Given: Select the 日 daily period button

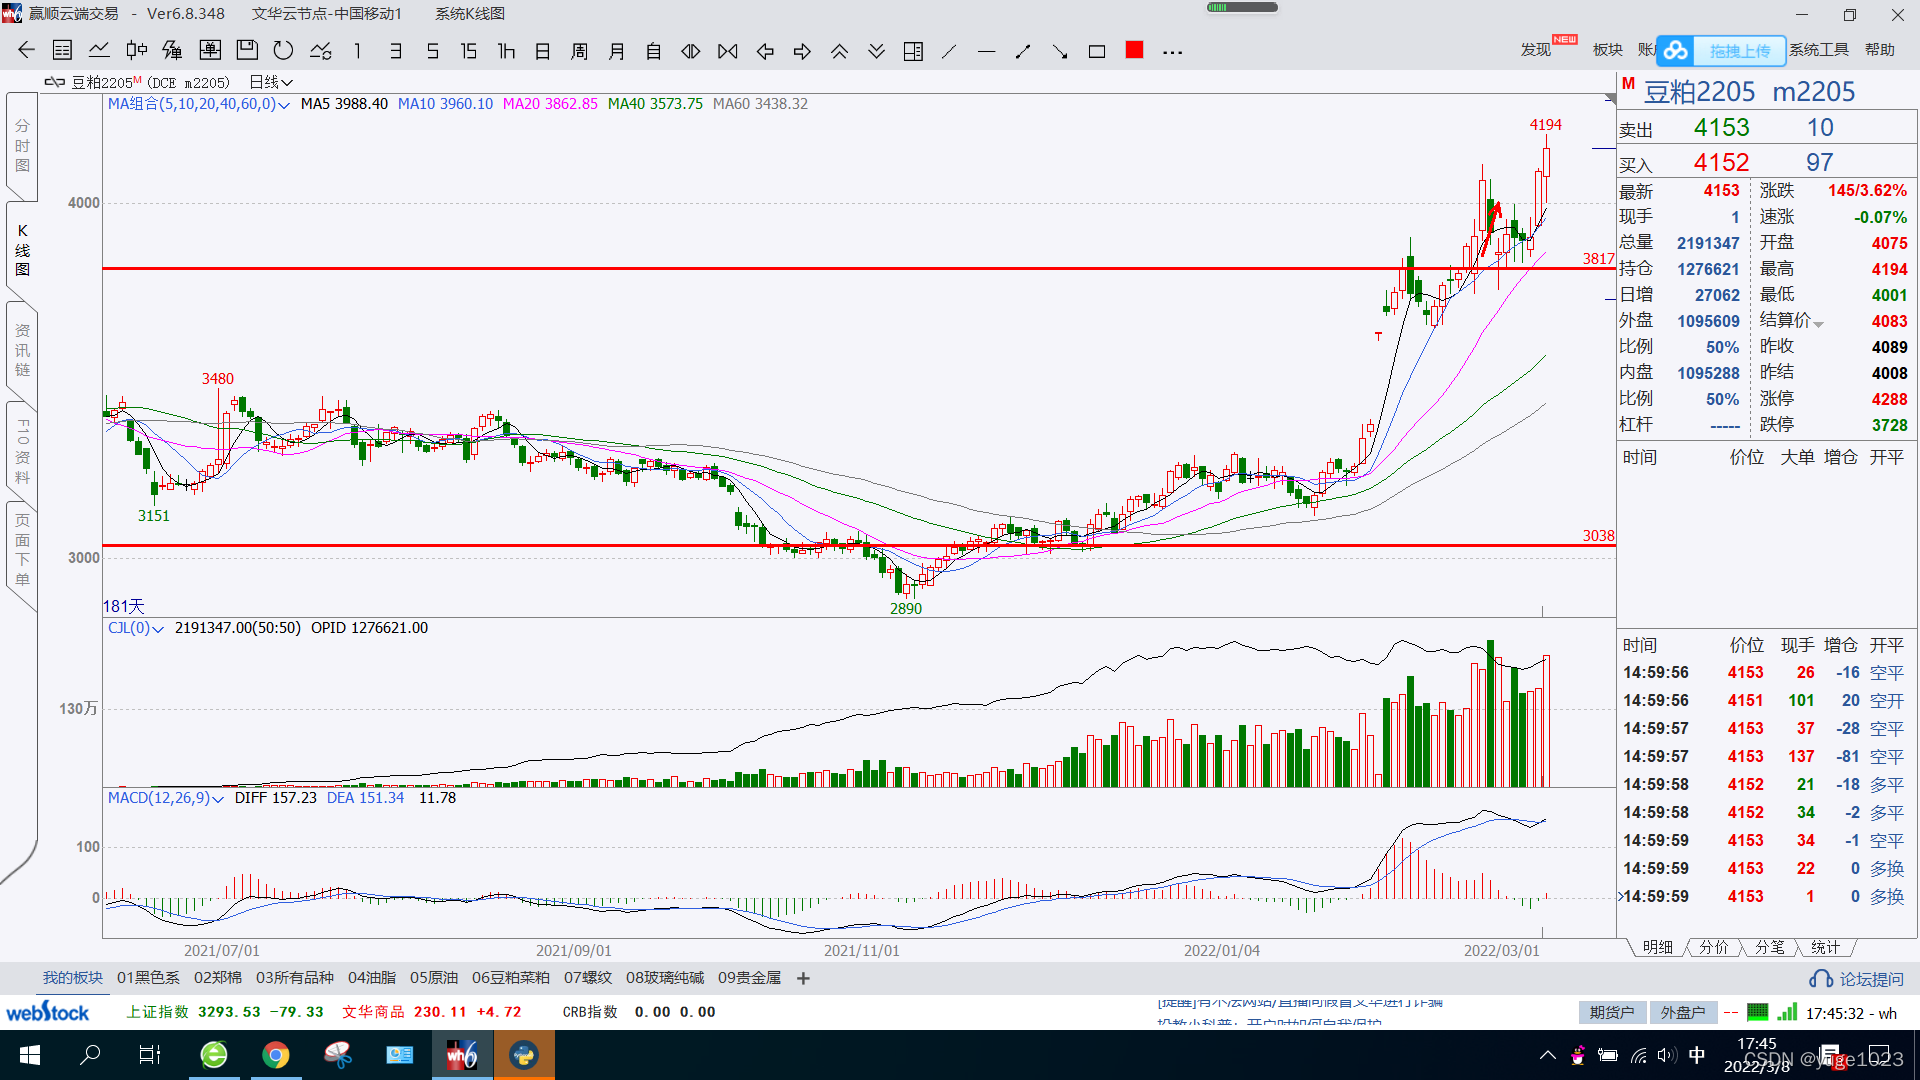Looking at the screenshot, I should point(543,51).
